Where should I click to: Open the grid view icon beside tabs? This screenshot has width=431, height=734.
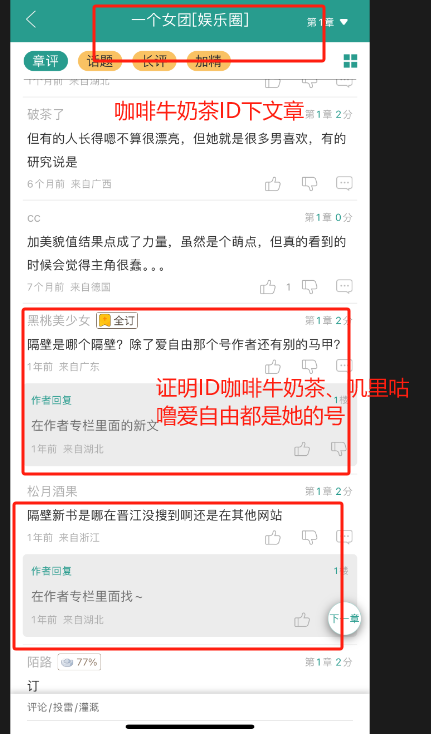pos(350,61)
